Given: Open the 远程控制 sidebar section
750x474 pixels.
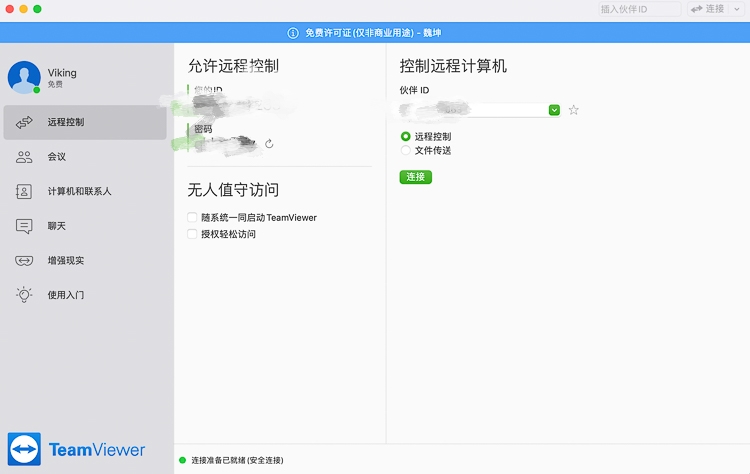Looking at the screenshot, I should coord(85,122).
